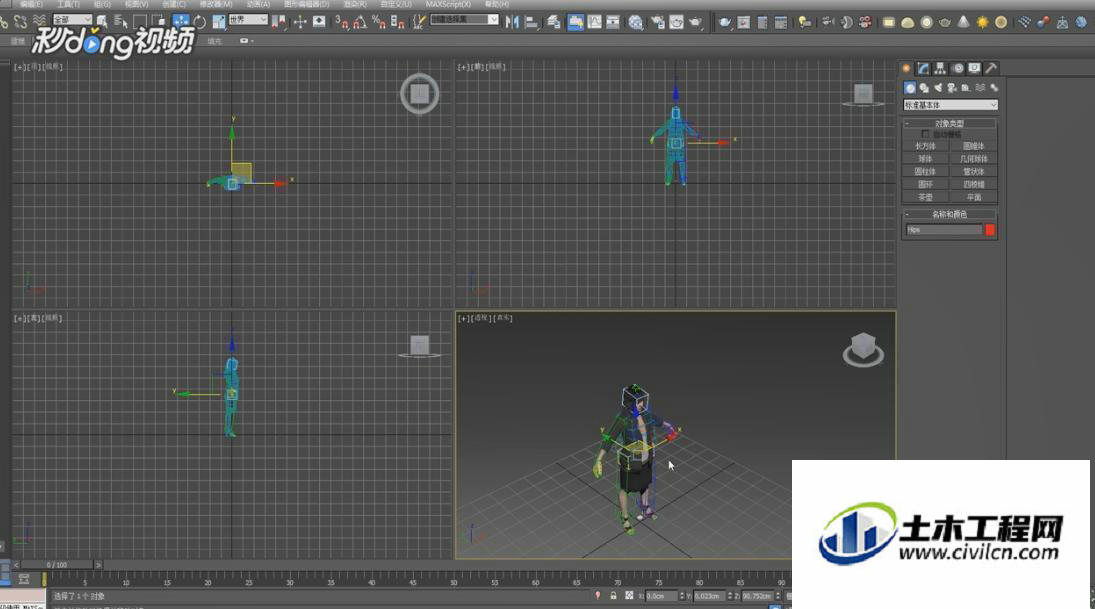Activate the Select and Move tool
The width and height of the screenshot is (1095, 609).
[x=180, y=22]
